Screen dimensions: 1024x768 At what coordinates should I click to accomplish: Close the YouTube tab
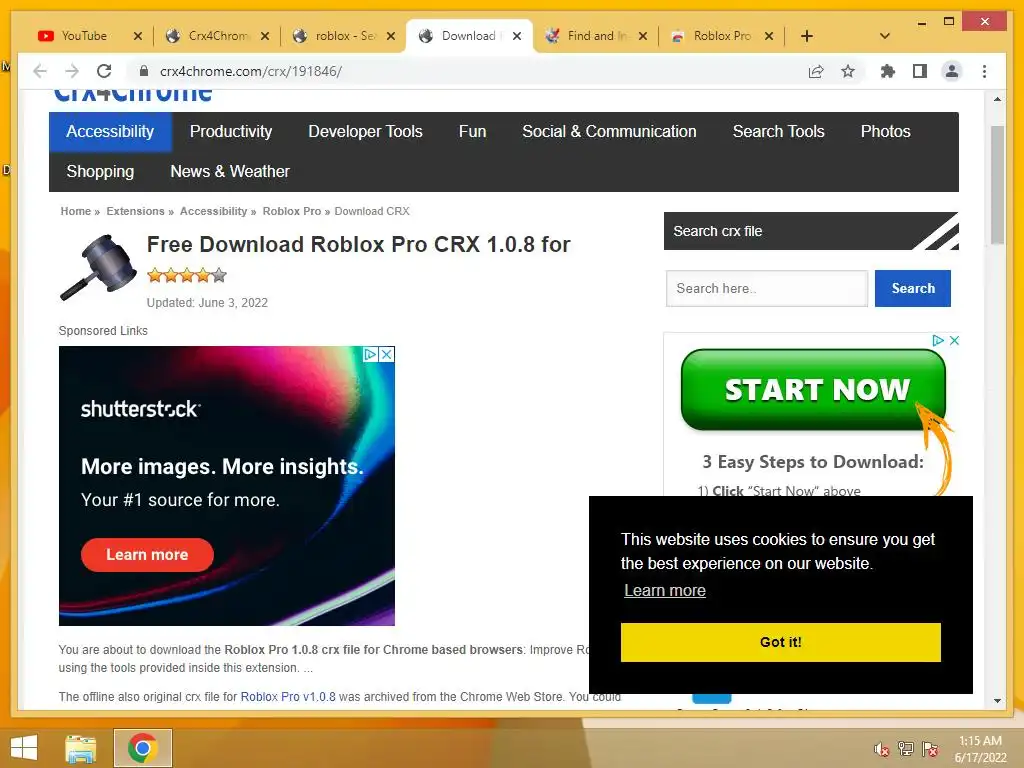137,36
